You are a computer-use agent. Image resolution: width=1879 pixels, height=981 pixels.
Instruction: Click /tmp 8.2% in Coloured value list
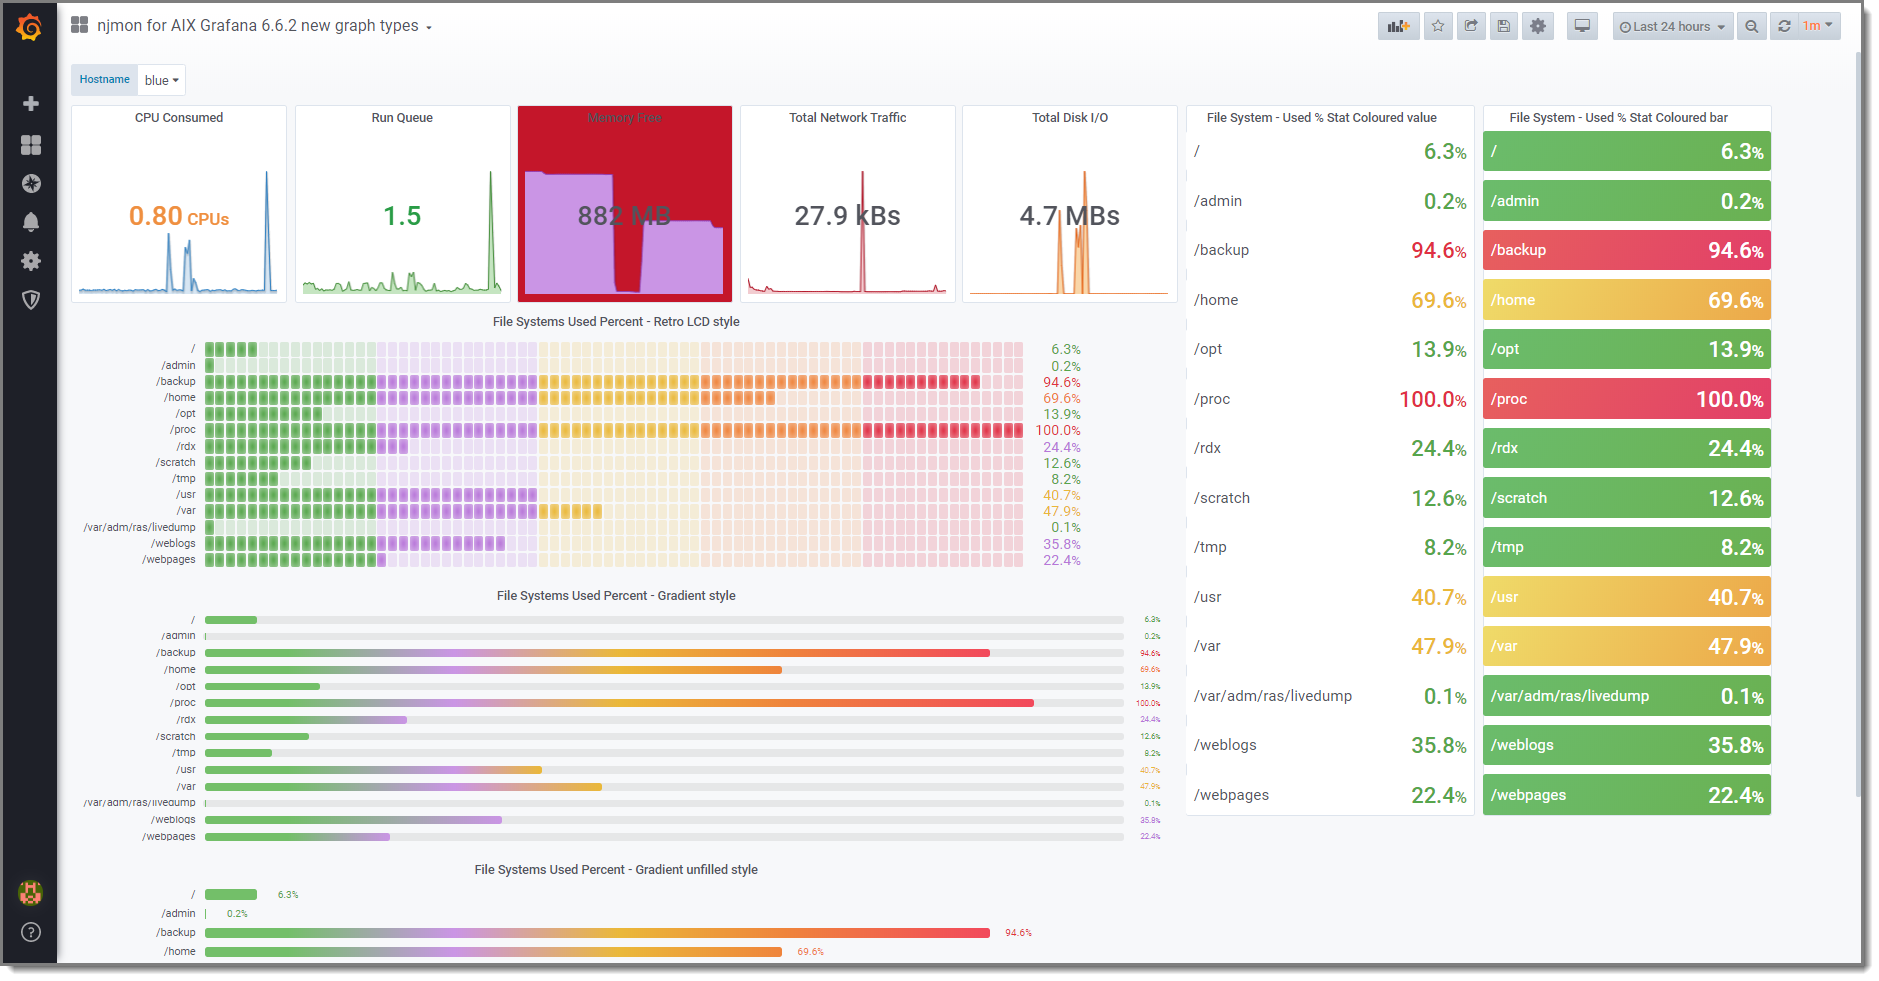coord(1330,547)
